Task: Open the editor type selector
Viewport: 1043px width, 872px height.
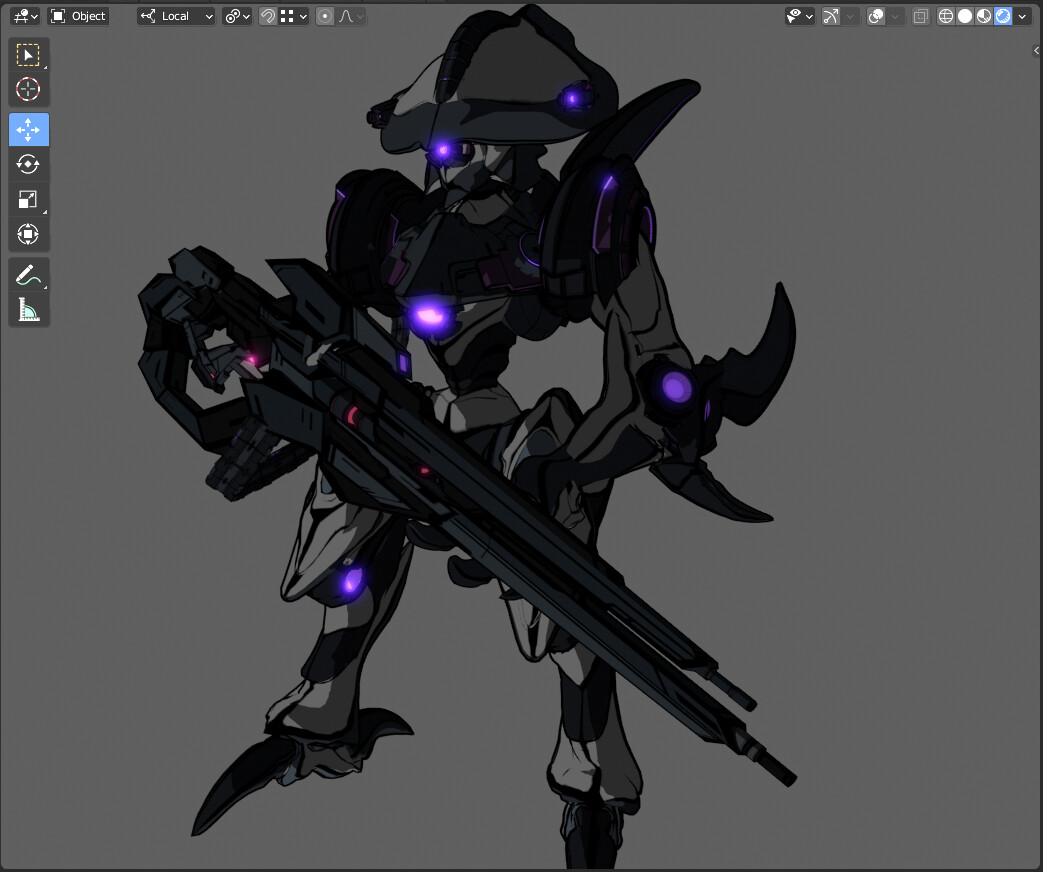Action: tap(21, 16)
